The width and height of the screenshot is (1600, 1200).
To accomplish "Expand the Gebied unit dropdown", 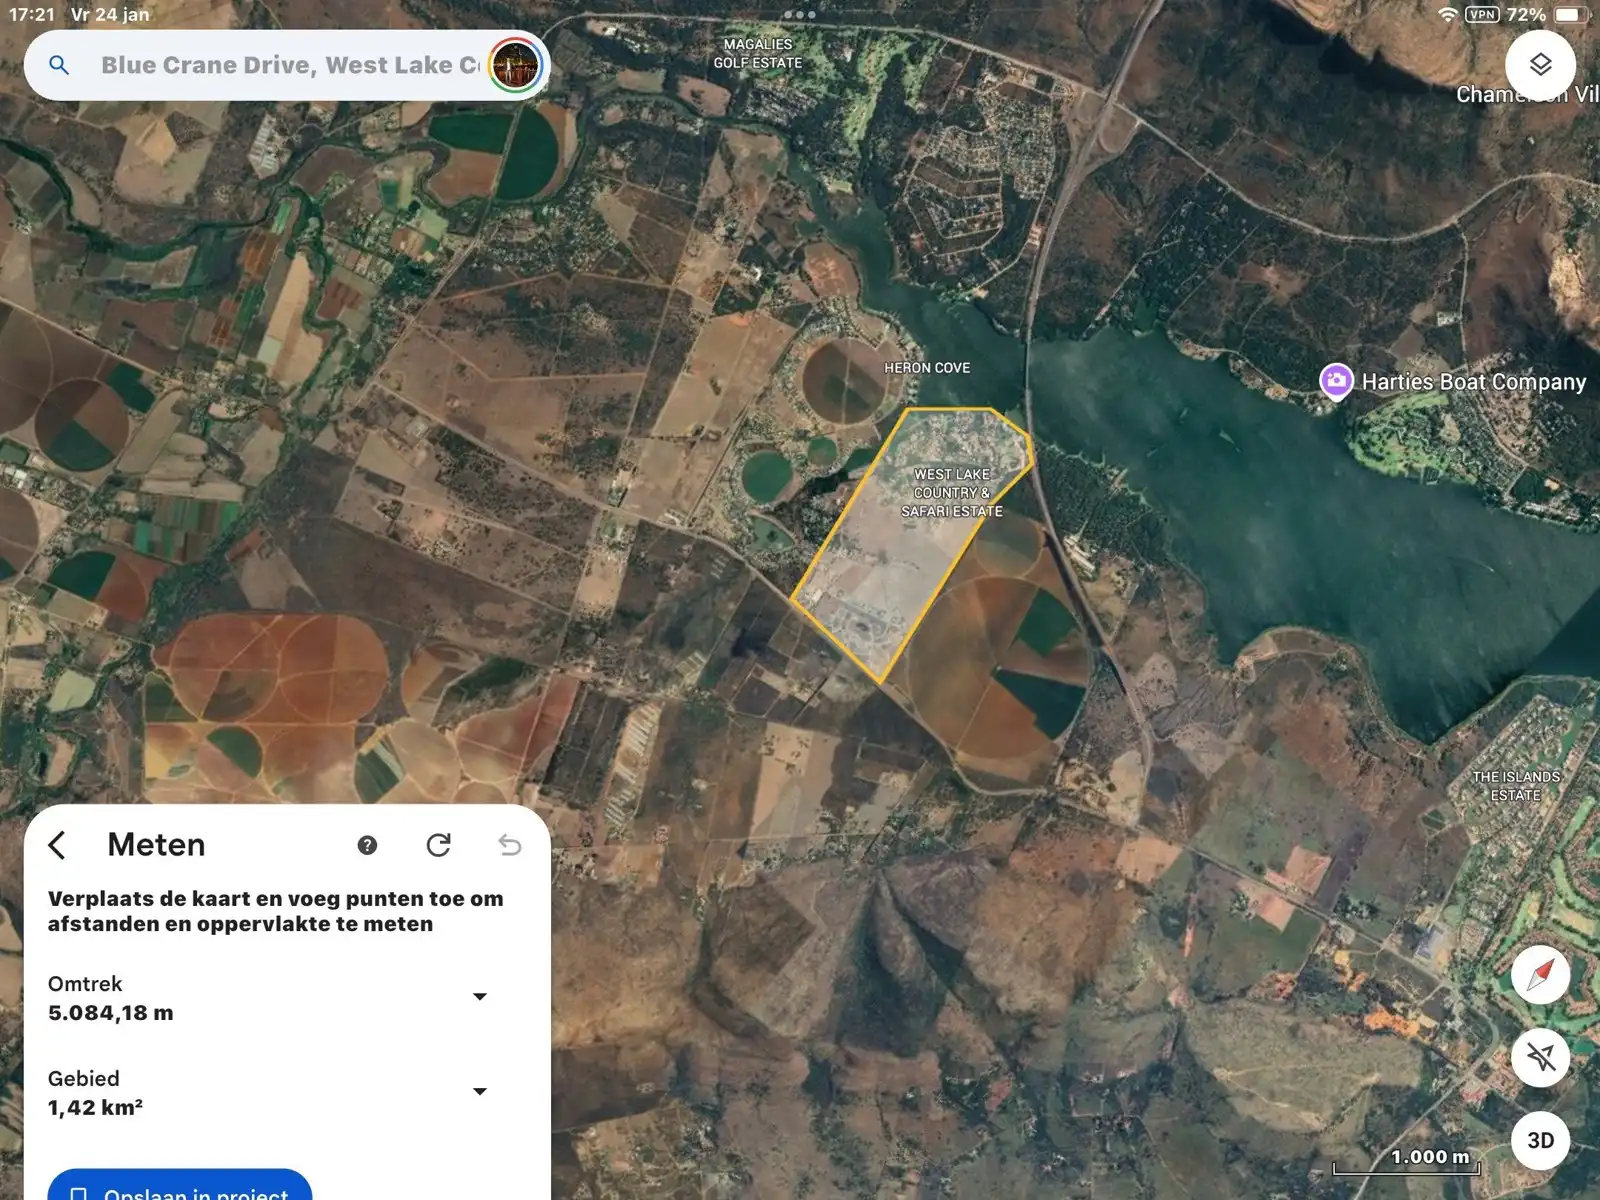I will tap(480, 1092).
